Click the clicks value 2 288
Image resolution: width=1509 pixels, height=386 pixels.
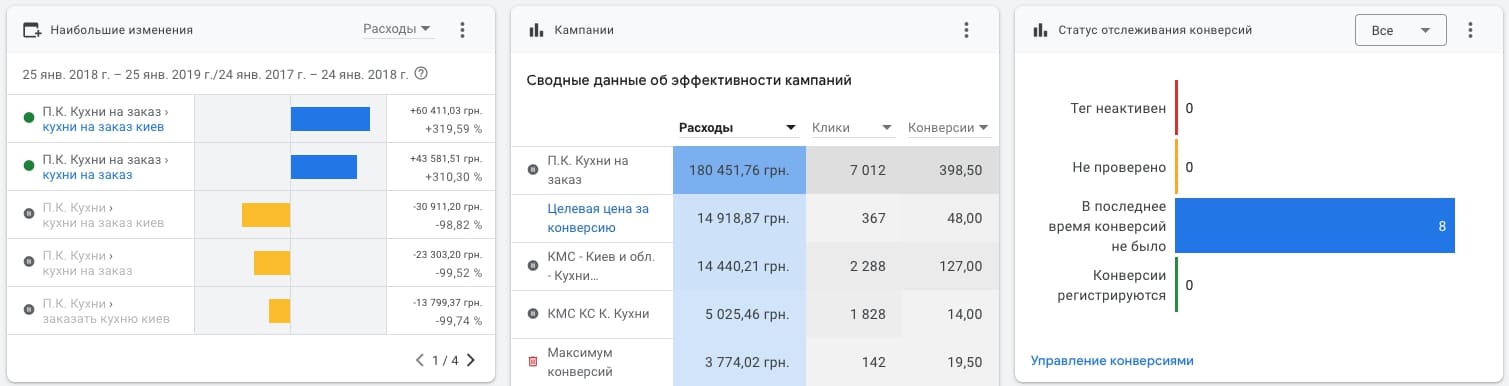867,266
